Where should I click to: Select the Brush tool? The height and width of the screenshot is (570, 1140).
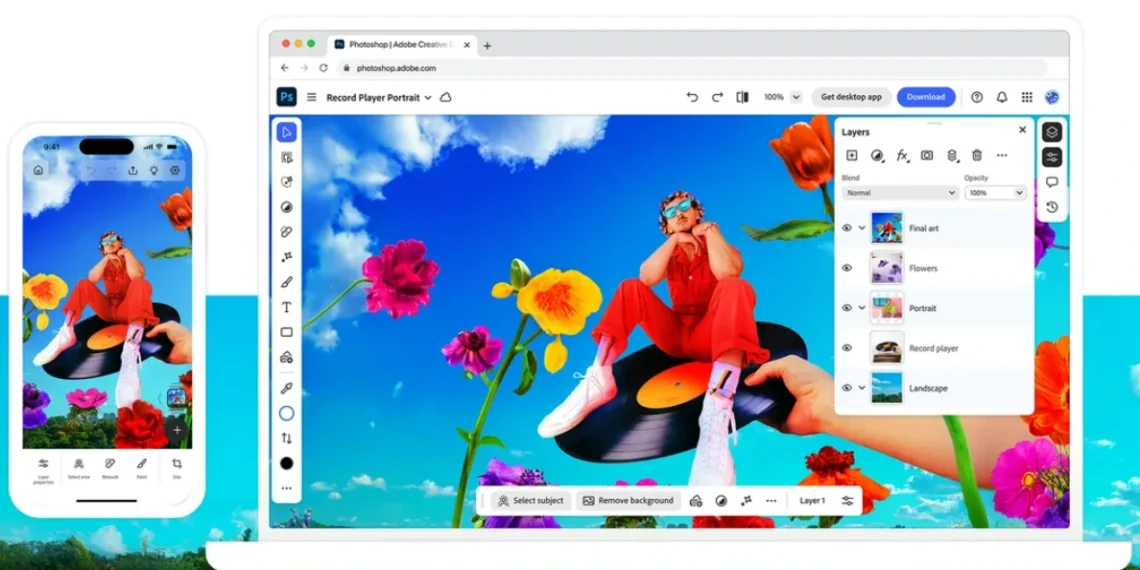(x=286, y=282)
